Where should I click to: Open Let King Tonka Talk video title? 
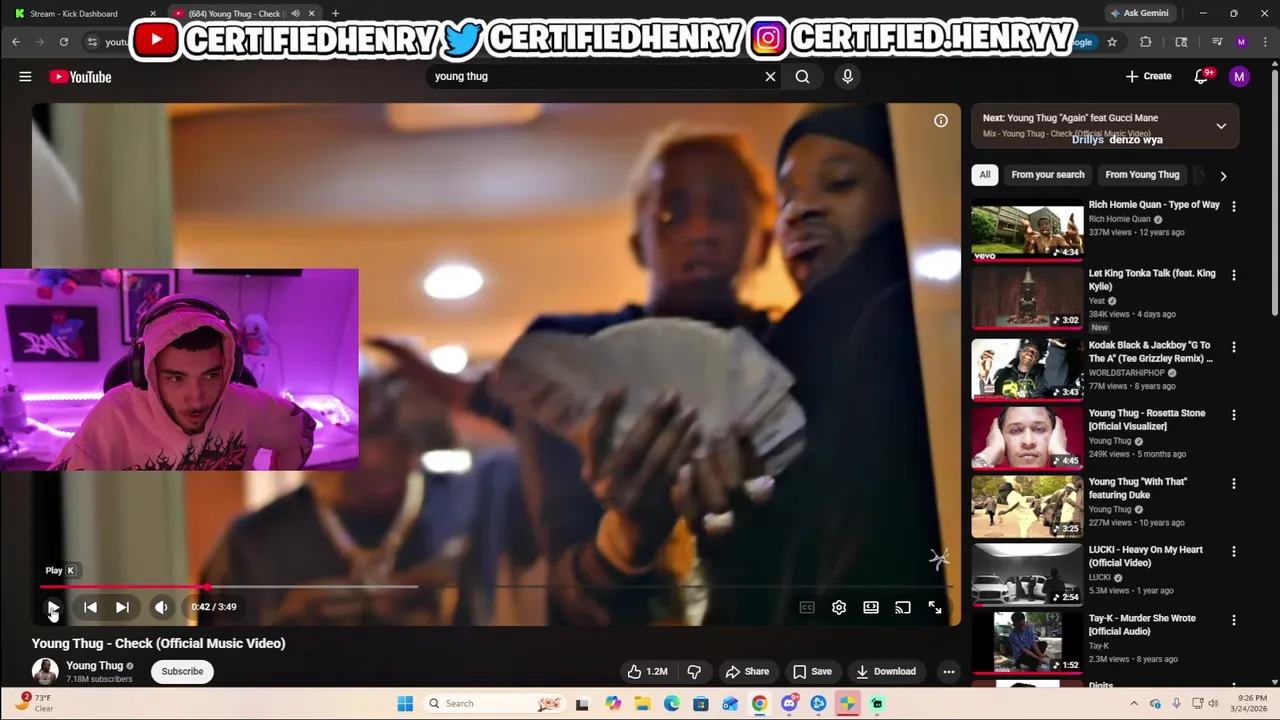click(x=1152, y=280)
